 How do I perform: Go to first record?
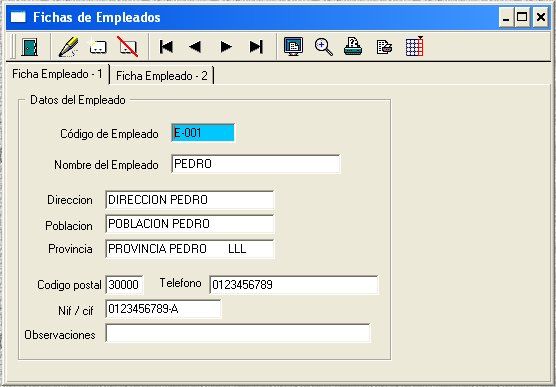[166, 47]
